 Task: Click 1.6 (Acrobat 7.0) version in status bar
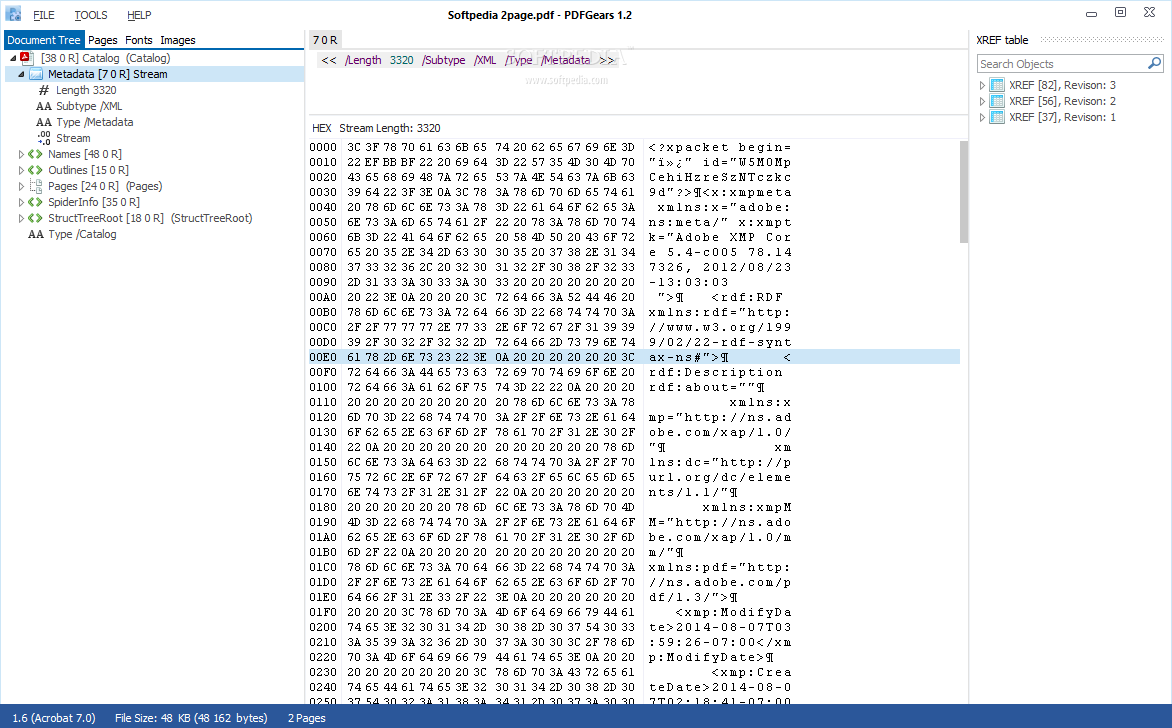coord(54,718)
